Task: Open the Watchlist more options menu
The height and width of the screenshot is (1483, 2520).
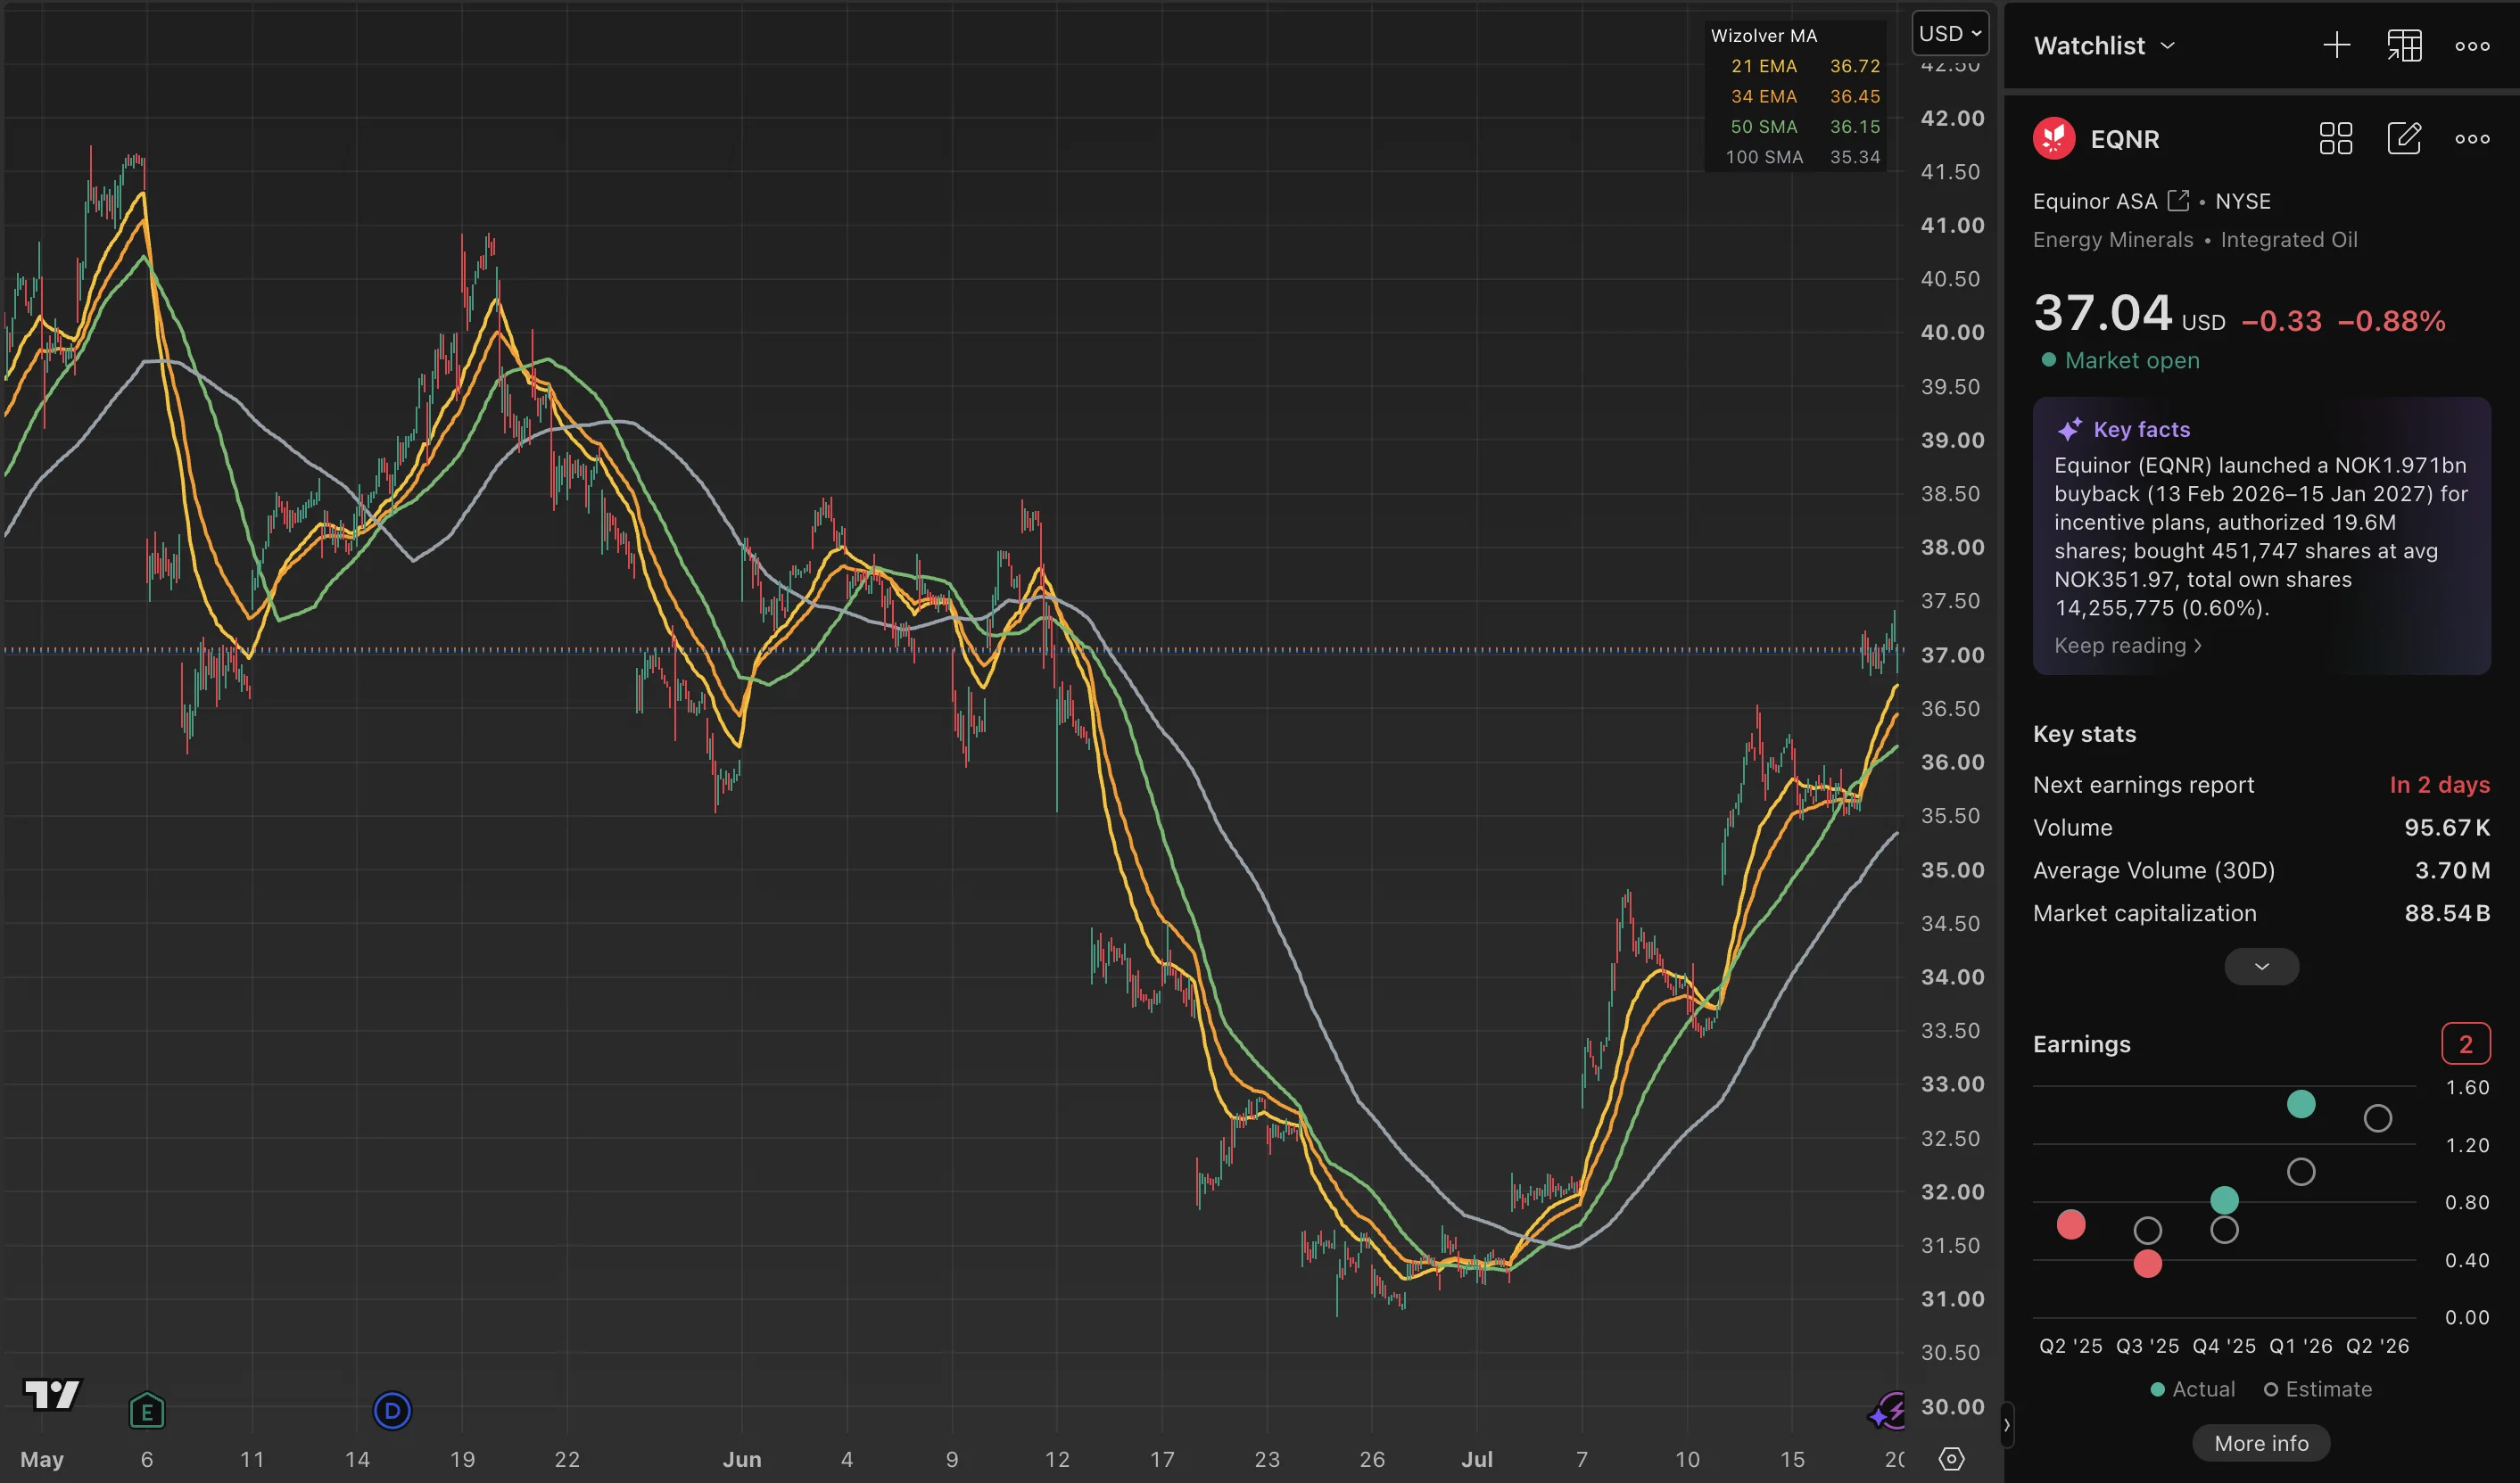Action: pyautogui.click(x=2472, y=46)
